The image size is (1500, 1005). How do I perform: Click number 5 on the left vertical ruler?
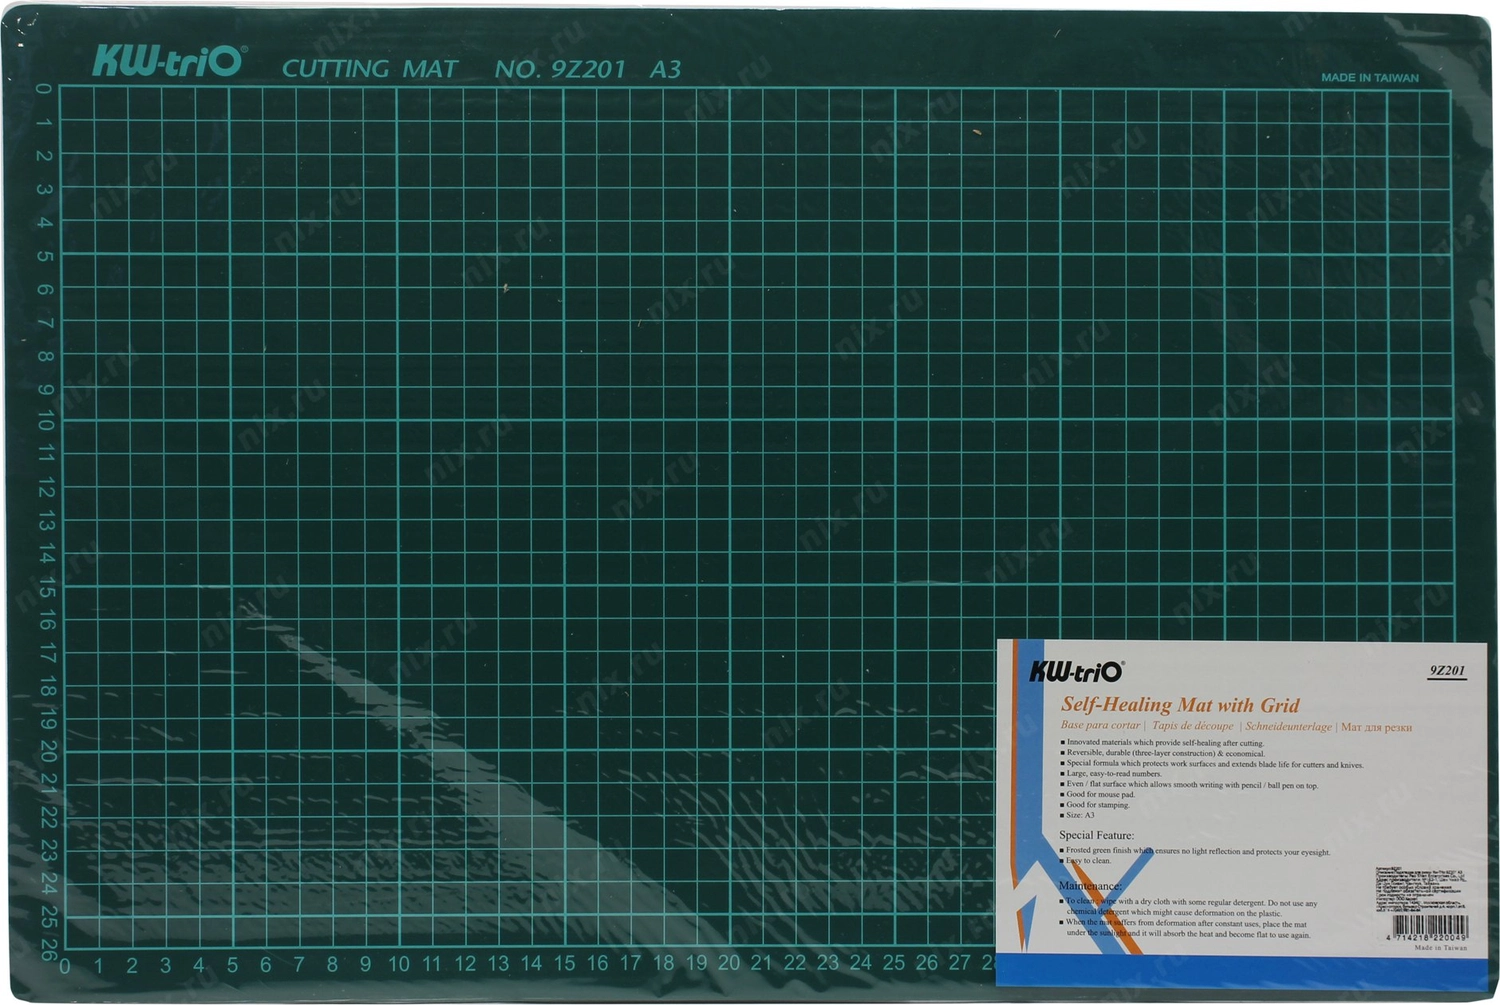tap(45, 256)
